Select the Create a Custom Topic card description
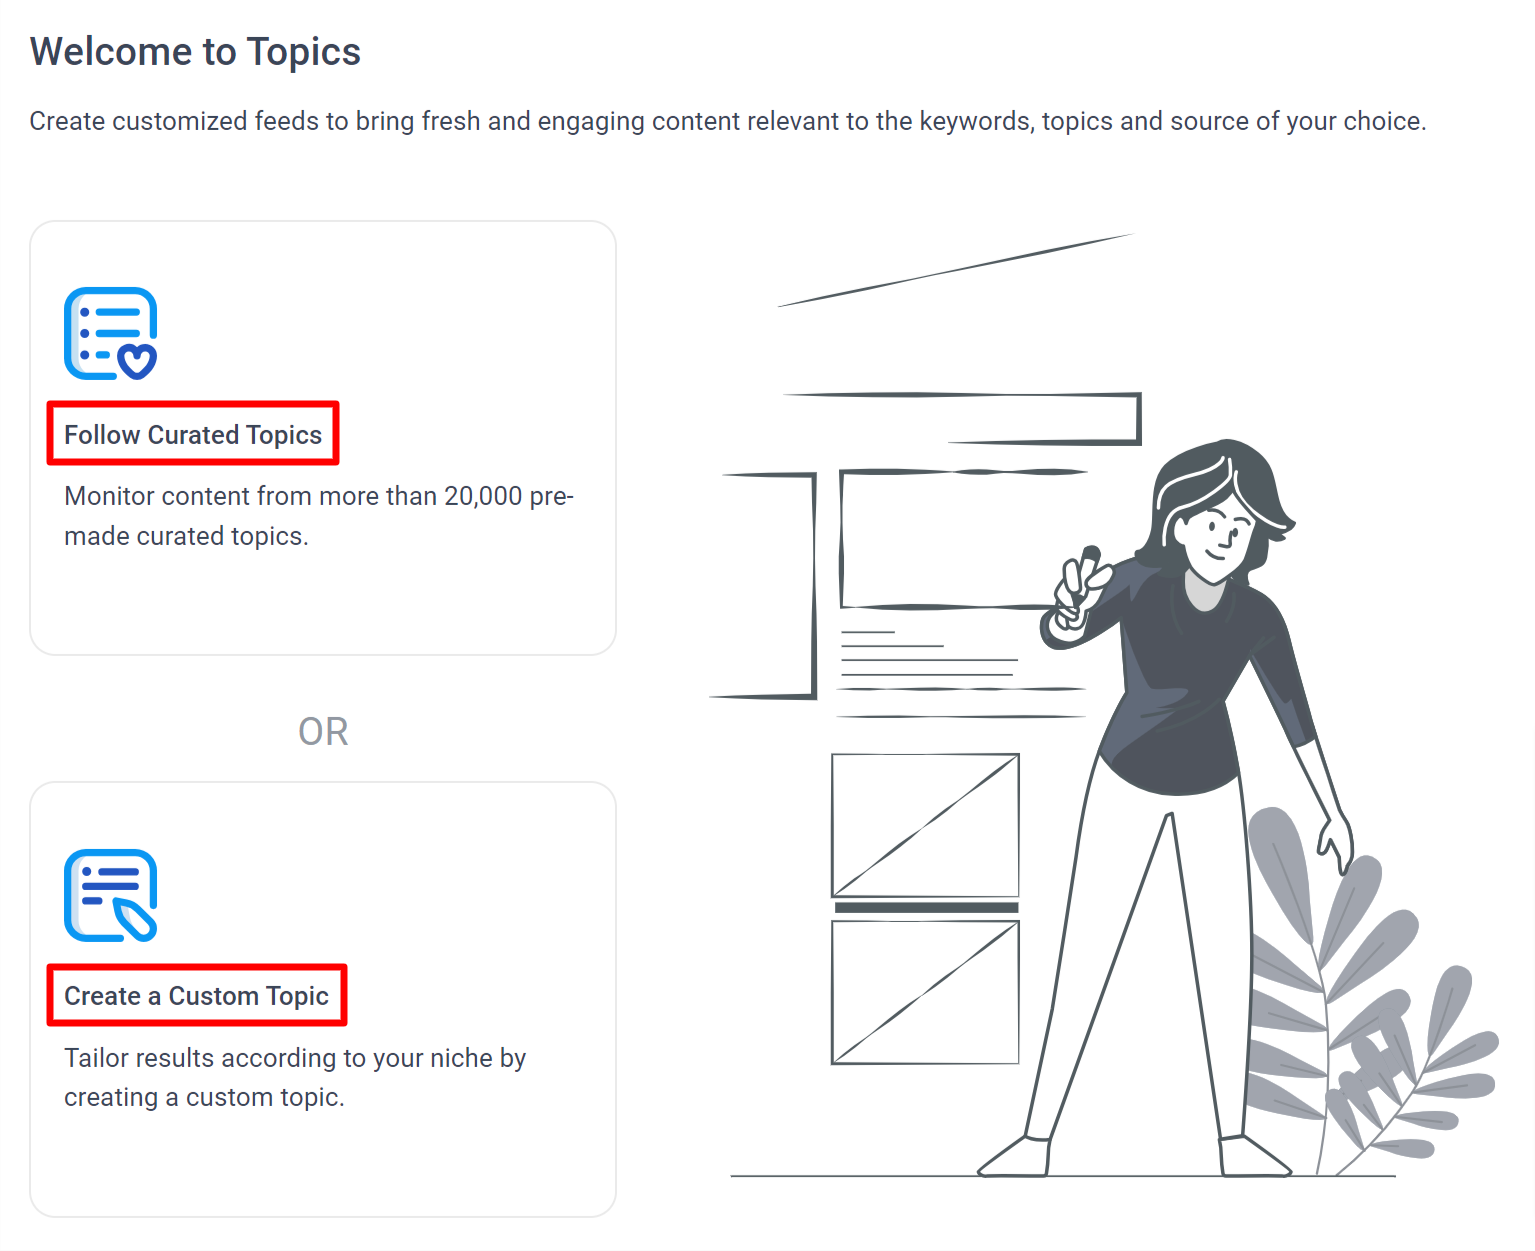 (295, 1077)
